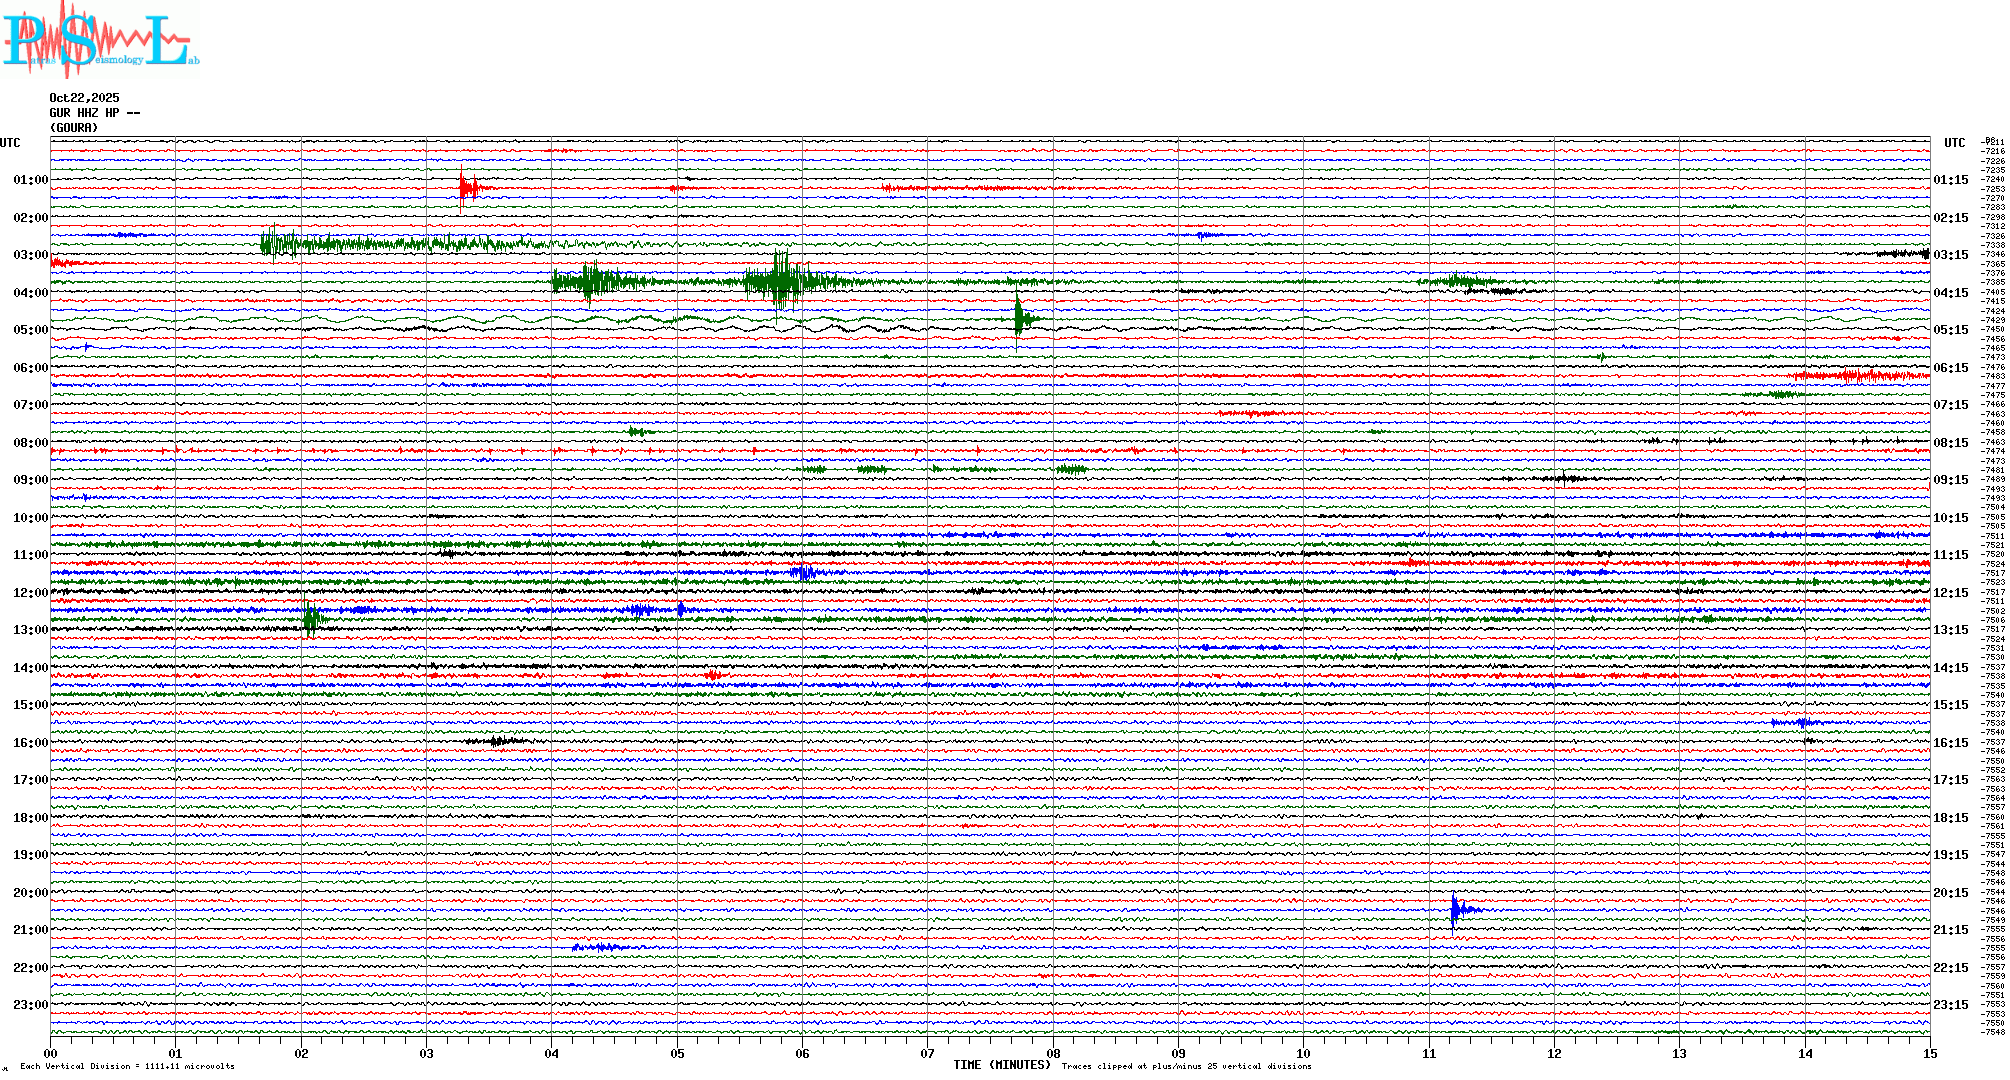The image size is (2010, 1080).
Task: Click minute marker 07 on bottom axis
Action: click(x=927, y=1053)
